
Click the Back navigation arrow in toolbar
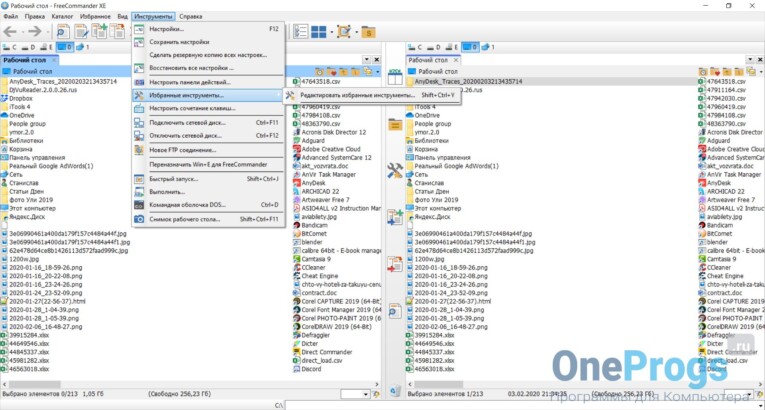10,32
